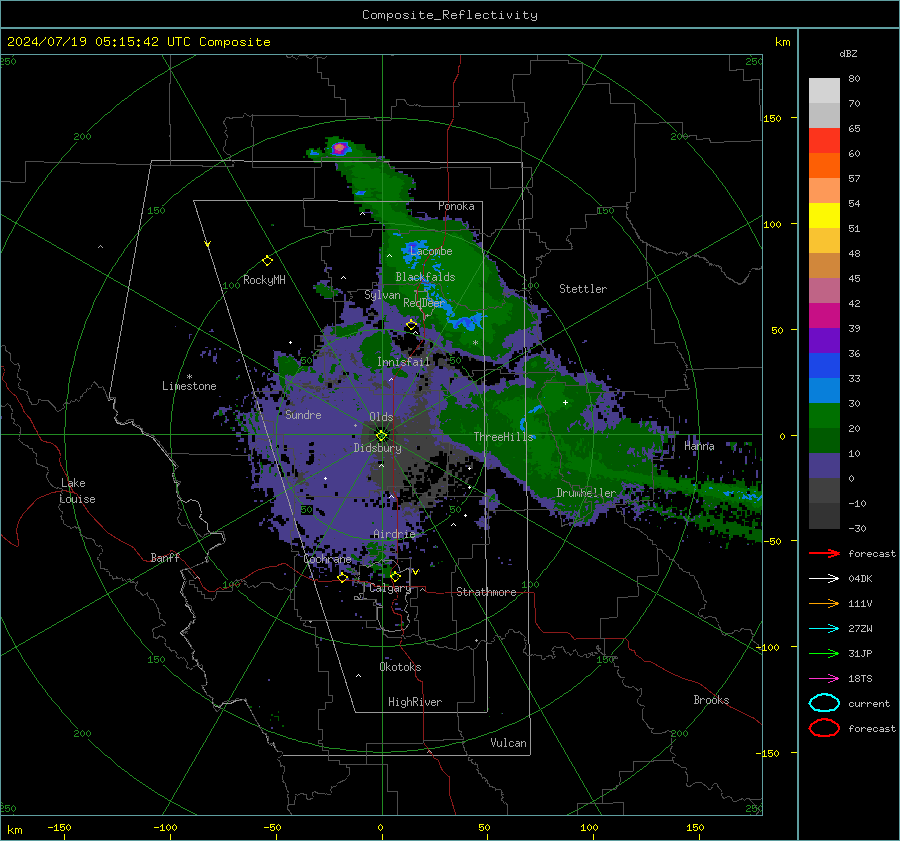Viewport: 900px width, 841px height.
Task: Click the asterisk marker above Limestone
Action: (189, 377)
